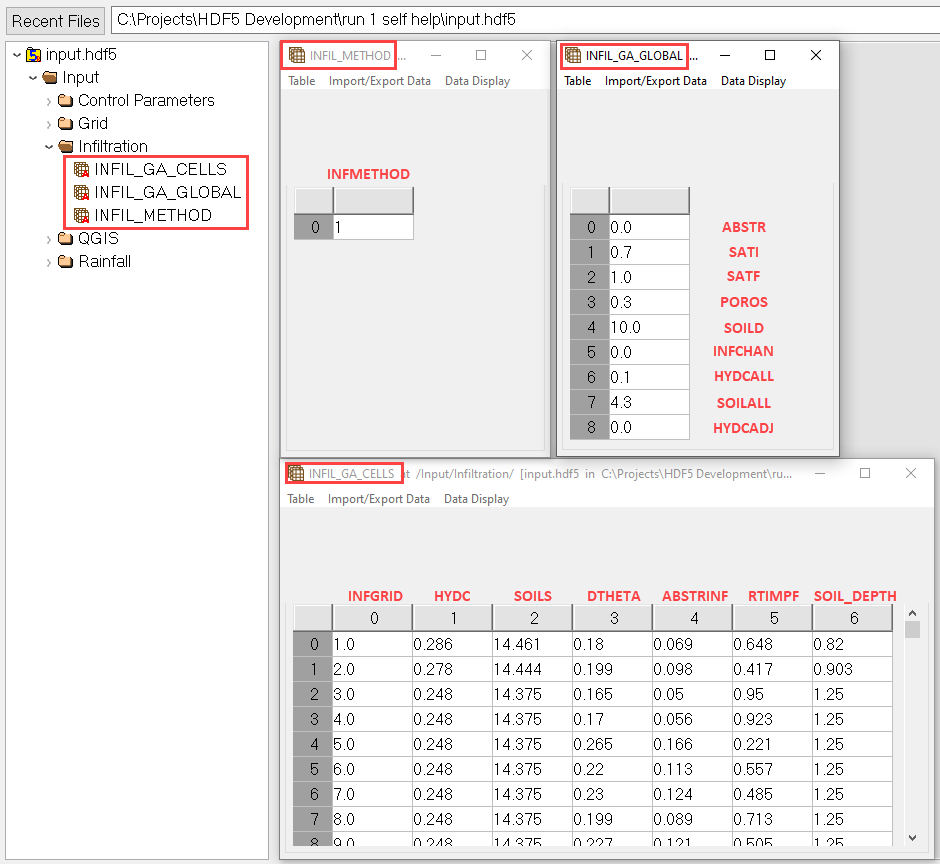Expand the Control Parameters folder
Image resolution: width=940 pixels, height=864 pixels.
(49, 101)
